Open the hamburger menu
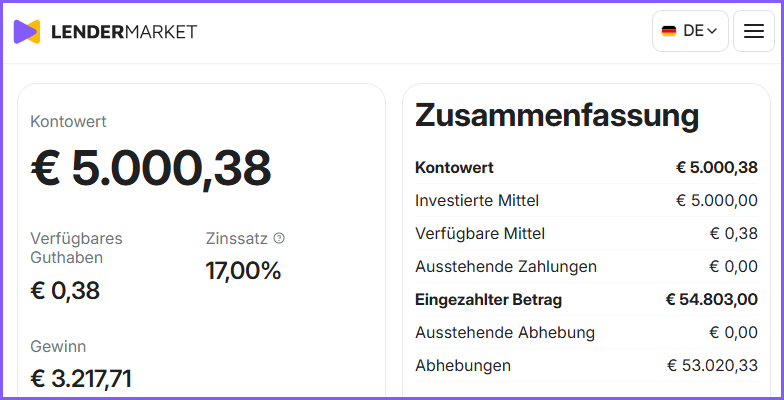Screen dimensions: 784x400 (754, 31)
